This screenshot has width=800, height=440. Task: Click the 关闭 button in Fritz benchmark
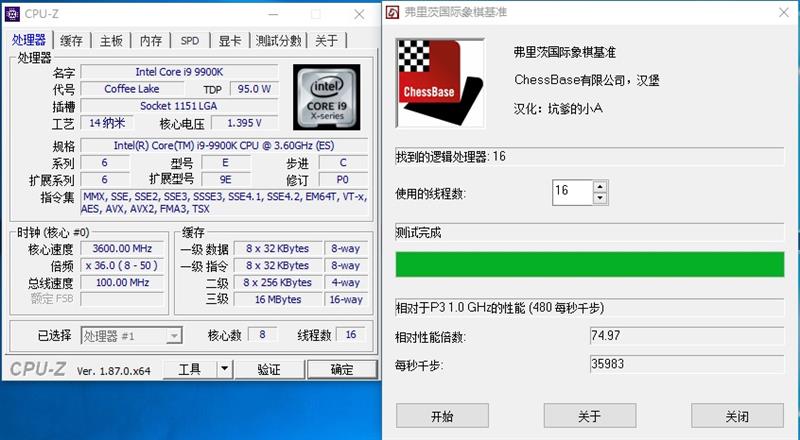[x=737, y=416]
